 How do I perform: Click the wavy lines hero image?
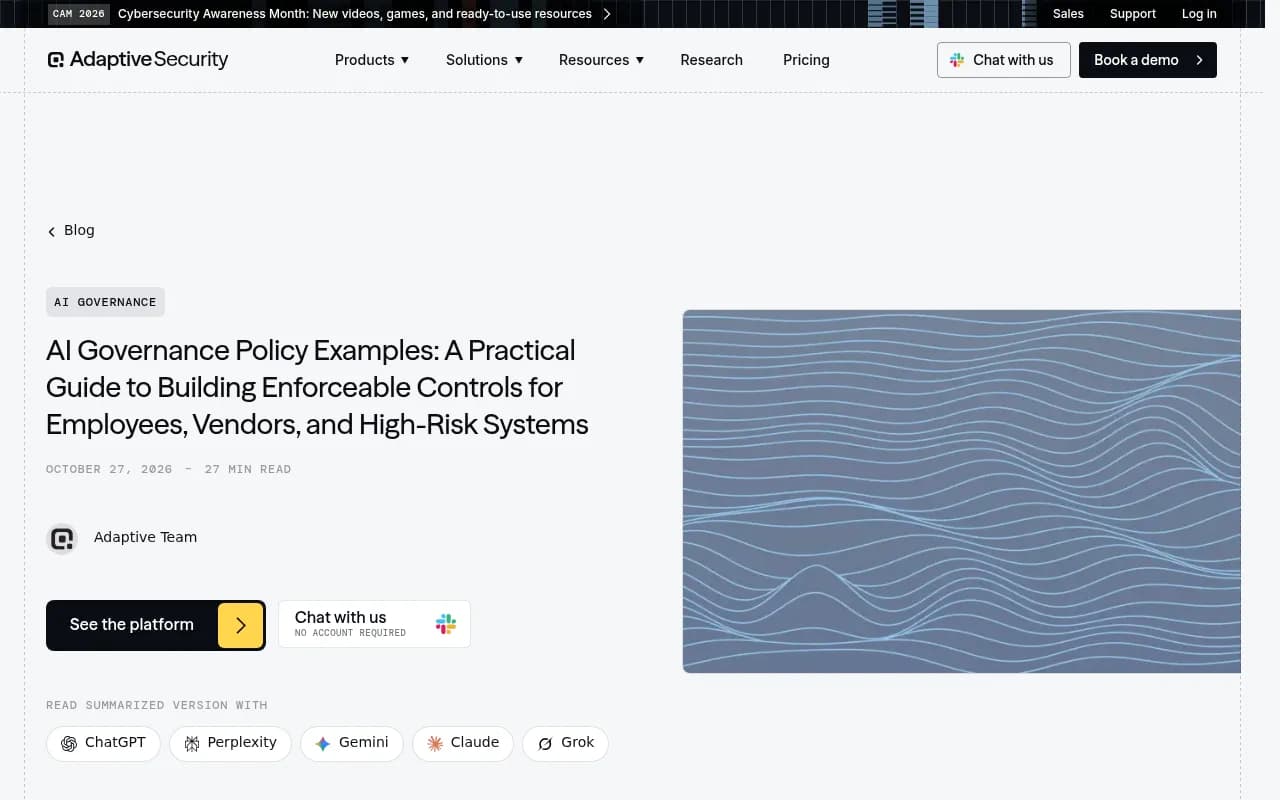962,491
